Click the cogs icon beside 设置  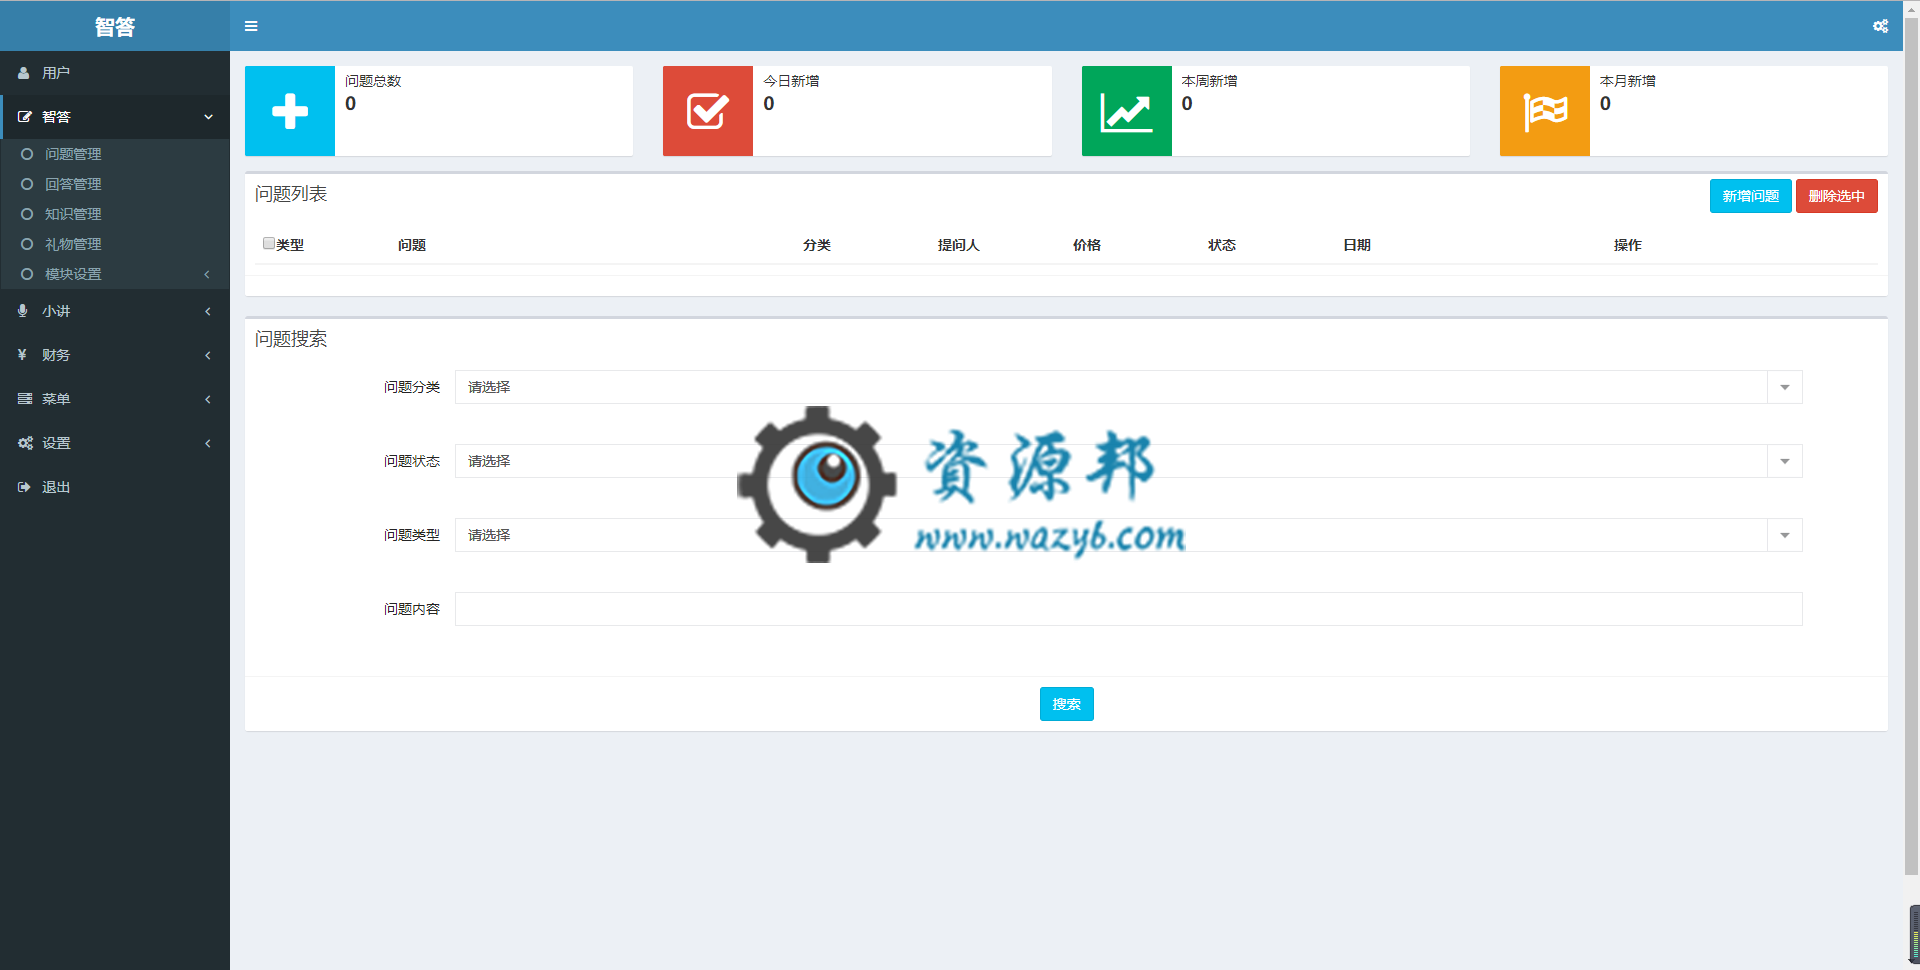point(25,443)
